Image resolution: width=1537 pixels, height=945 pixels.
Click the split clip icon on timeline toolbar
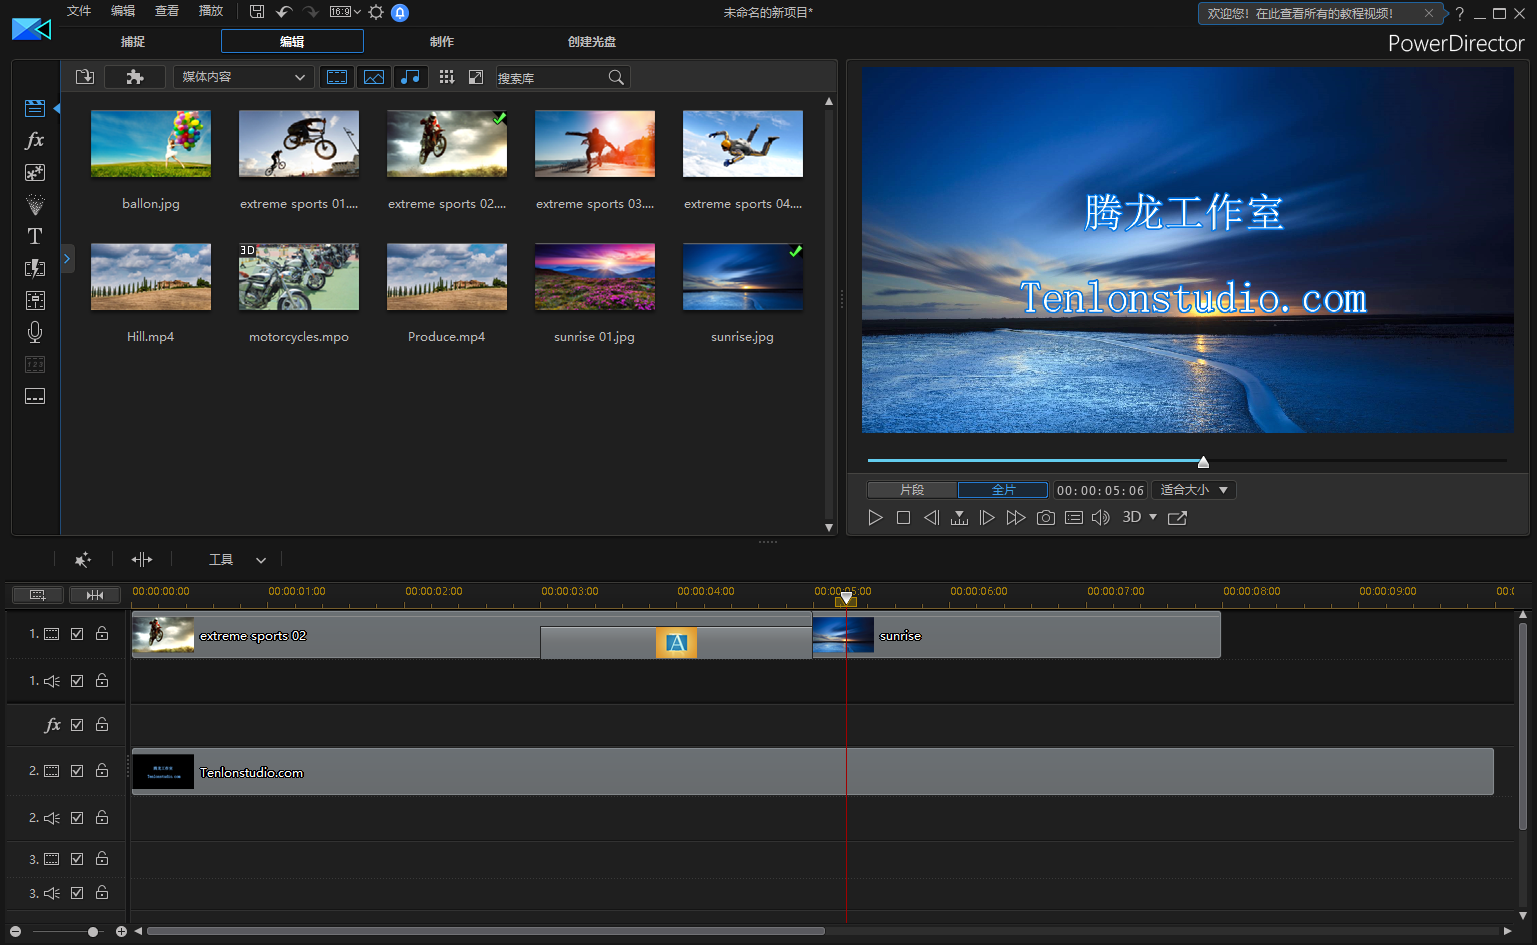click(142, 559)
